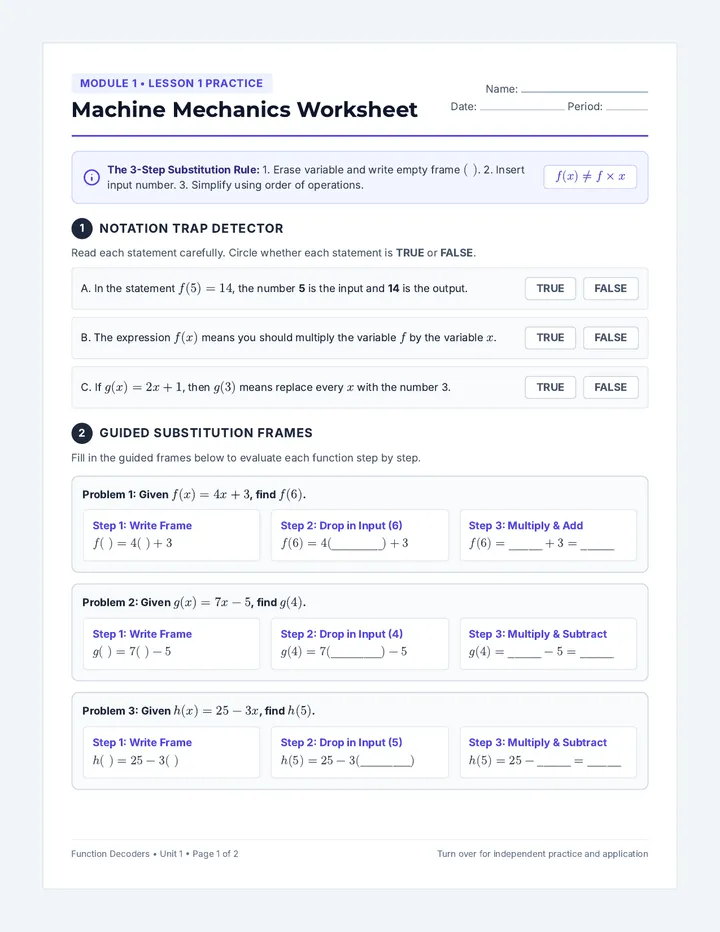This screenshot has width=720, height=932.
Task: Click the f(x) ≠ f × x formula box
Action: coord(590,177)
